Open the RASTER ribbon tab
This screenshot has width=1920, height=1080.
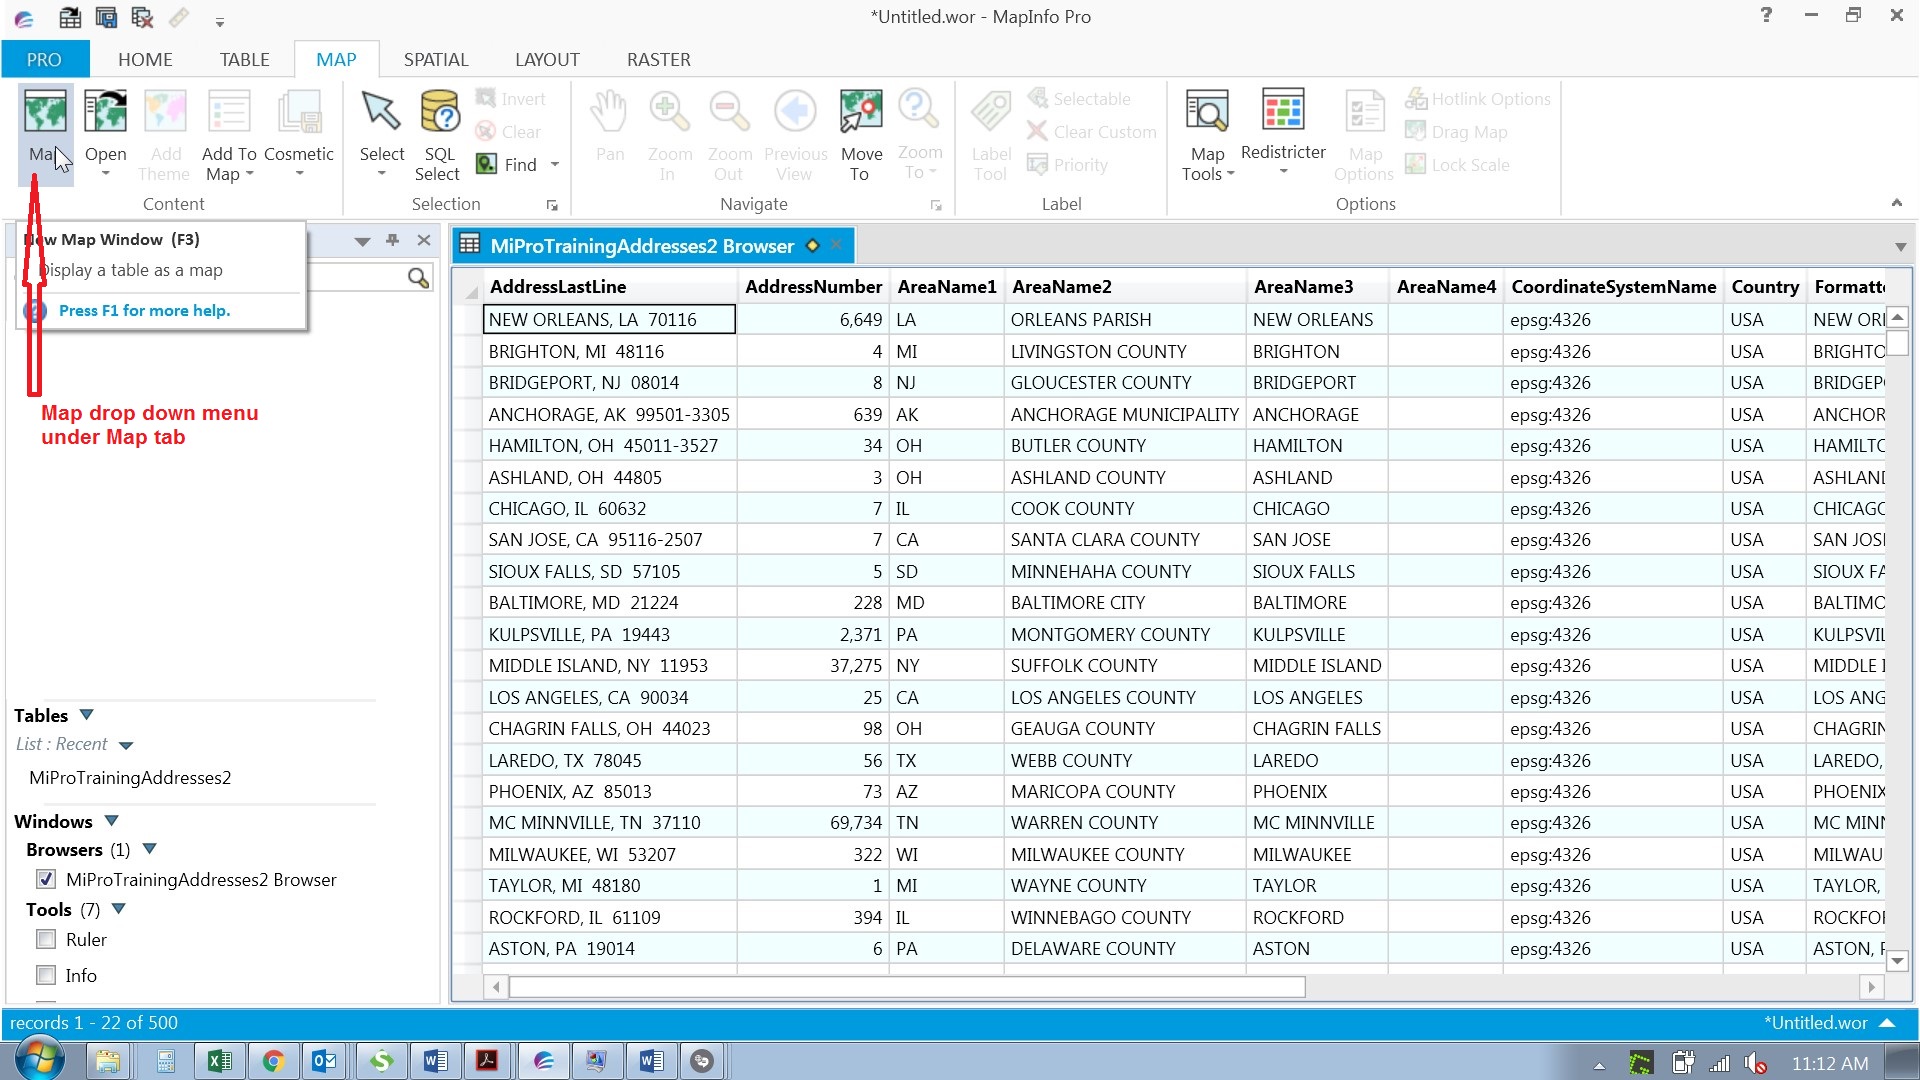point(658,60)
